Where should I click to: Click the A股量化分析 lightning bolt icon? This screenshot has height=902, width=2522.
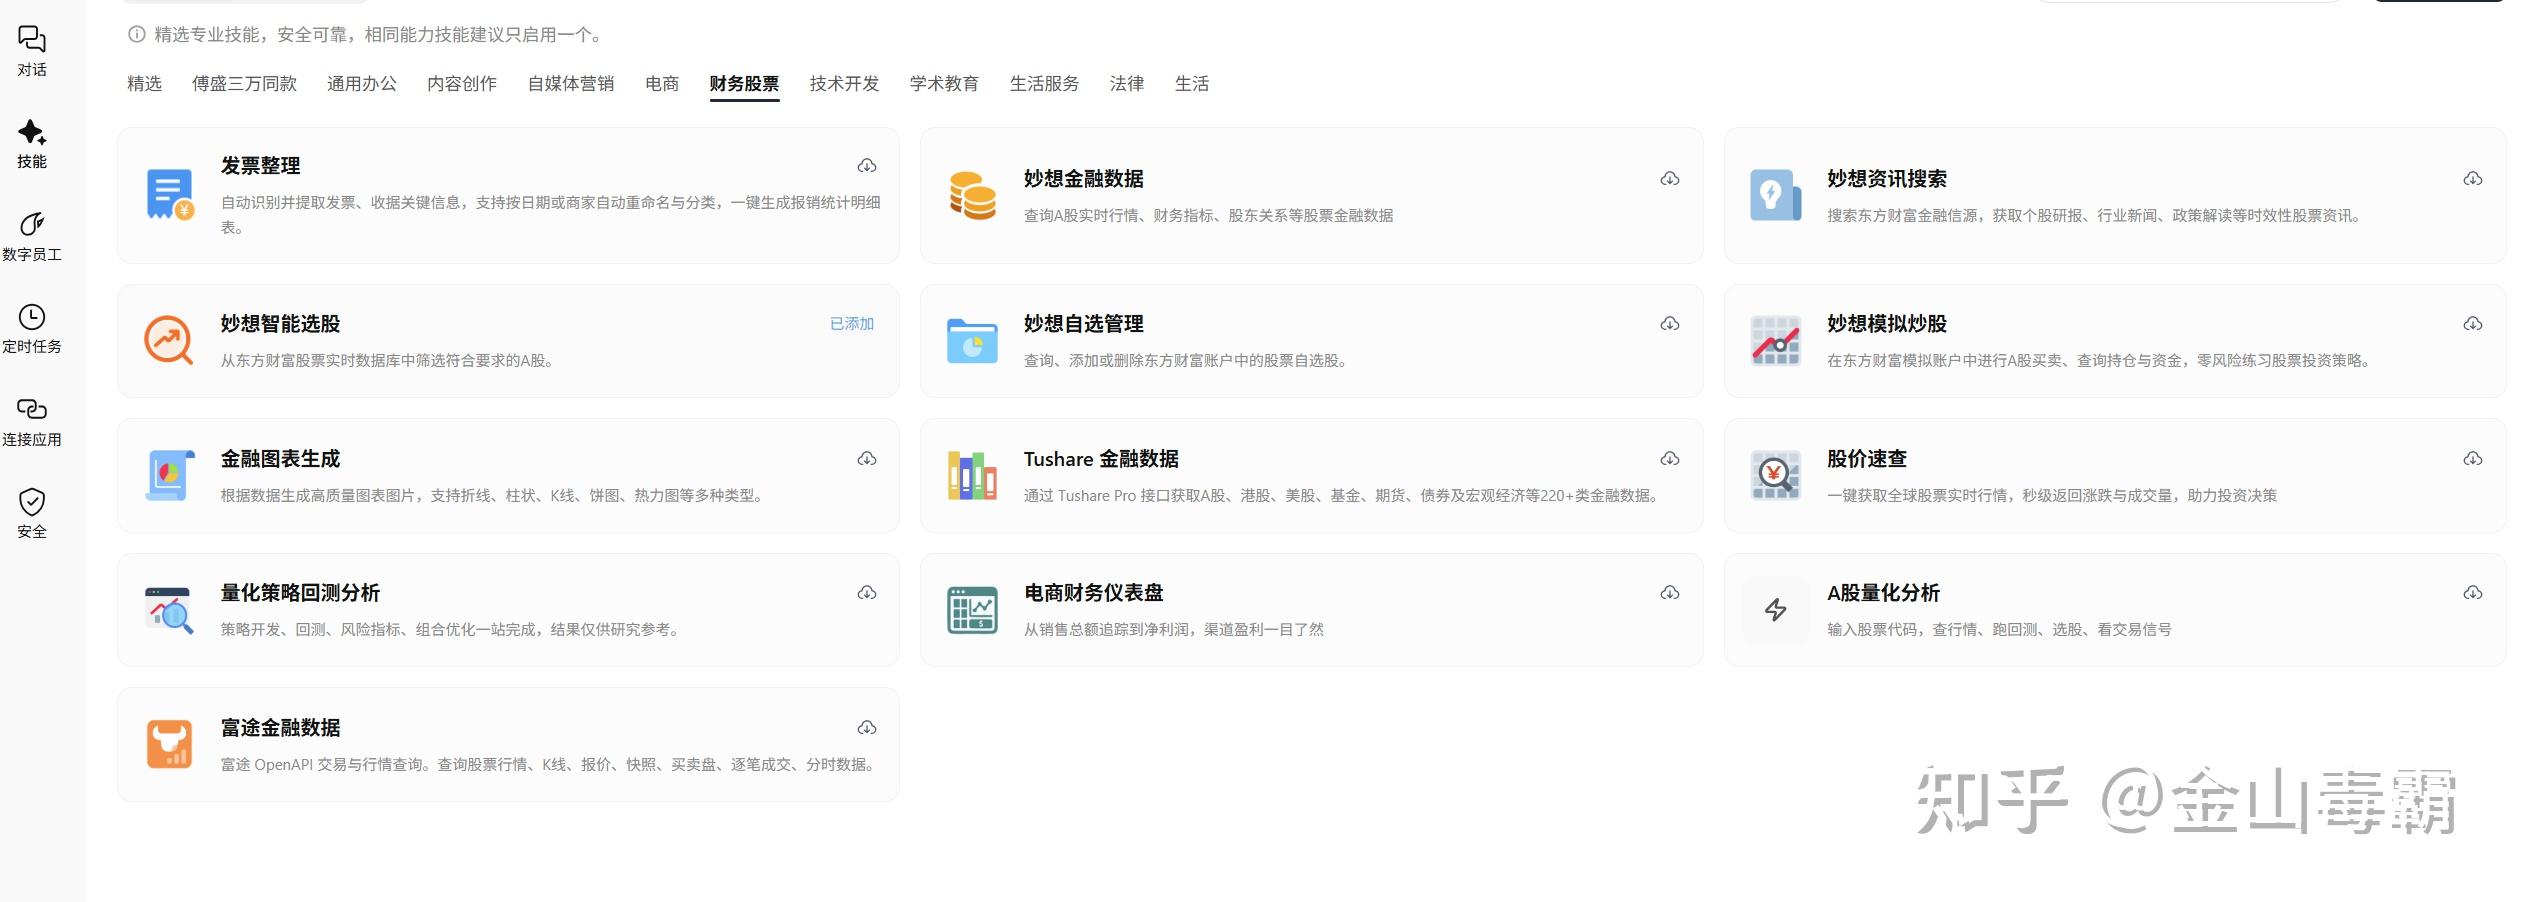[1775, 610]
